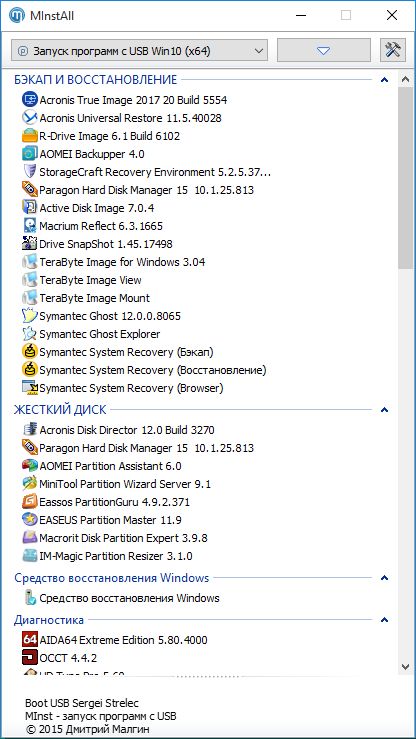The width and height of the screenshot is (416, 739).
Task: Select the Macrium Reflect 6.3.1665 label
Action: coord(101,226)
